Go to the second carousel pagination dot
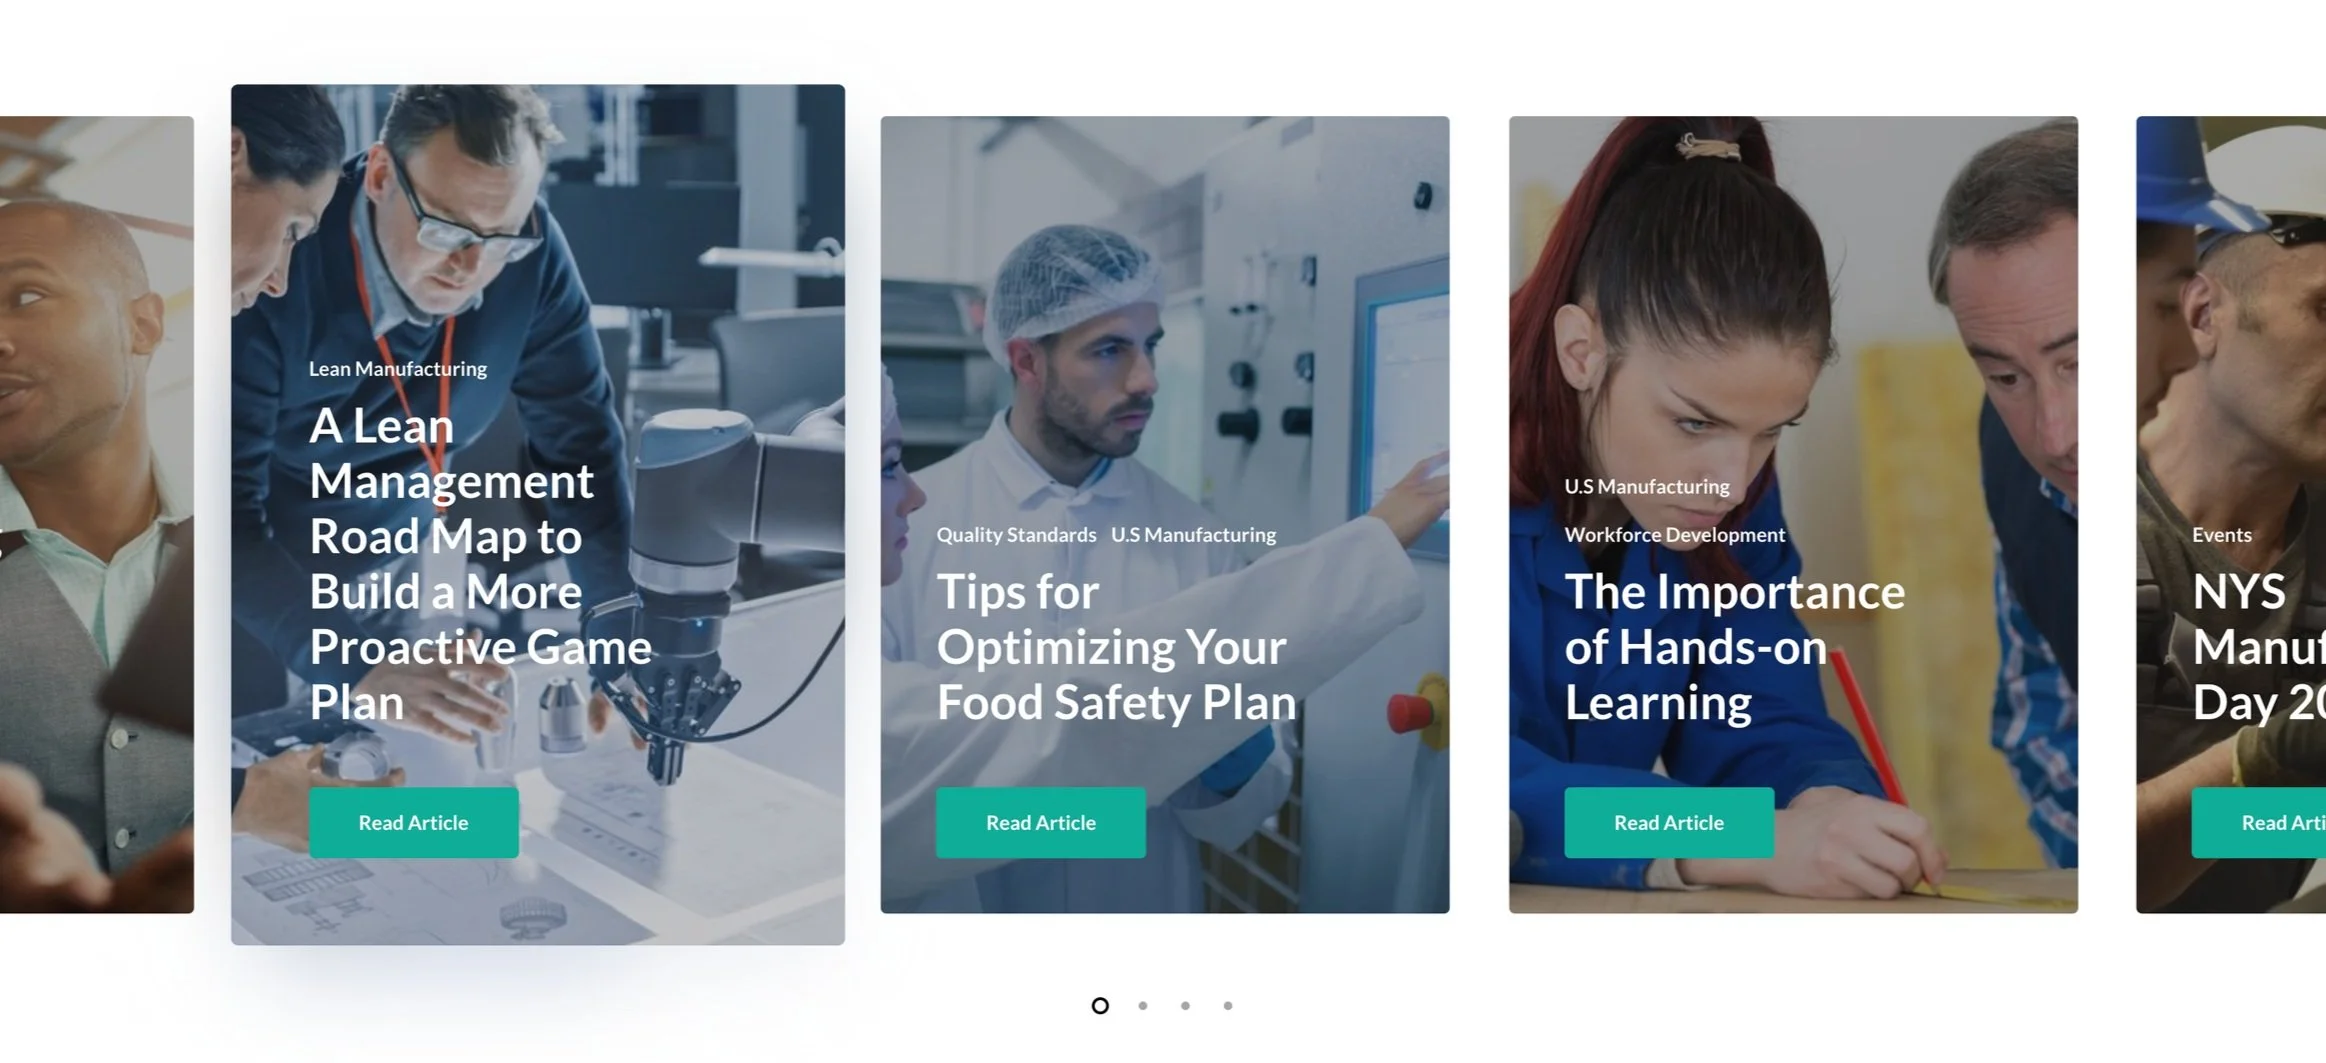This screenshot has width=2326, height=1063. [x=1143, y=1005]
